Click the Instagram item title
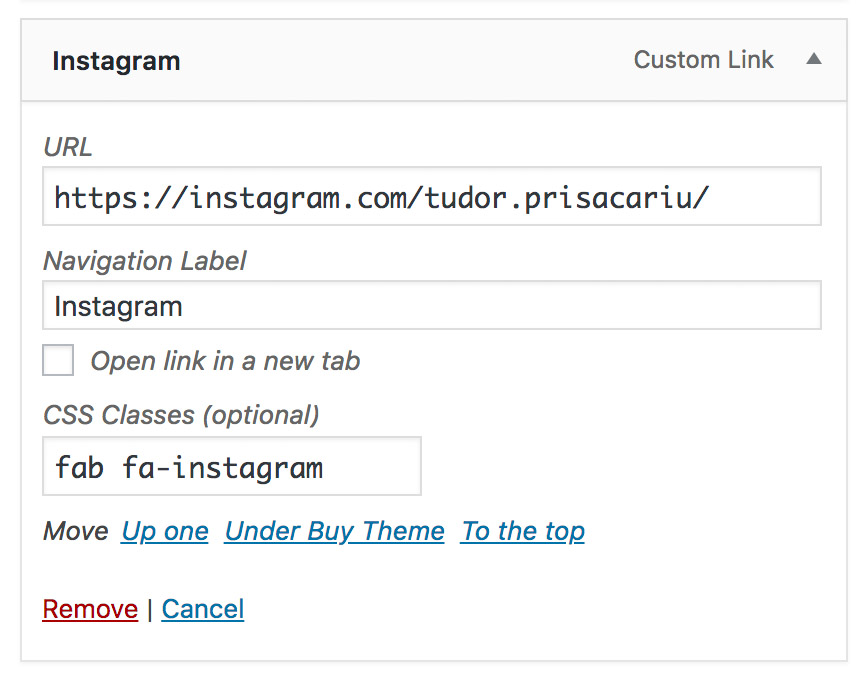This screenshot has width=868, height=684. point(116,61)
